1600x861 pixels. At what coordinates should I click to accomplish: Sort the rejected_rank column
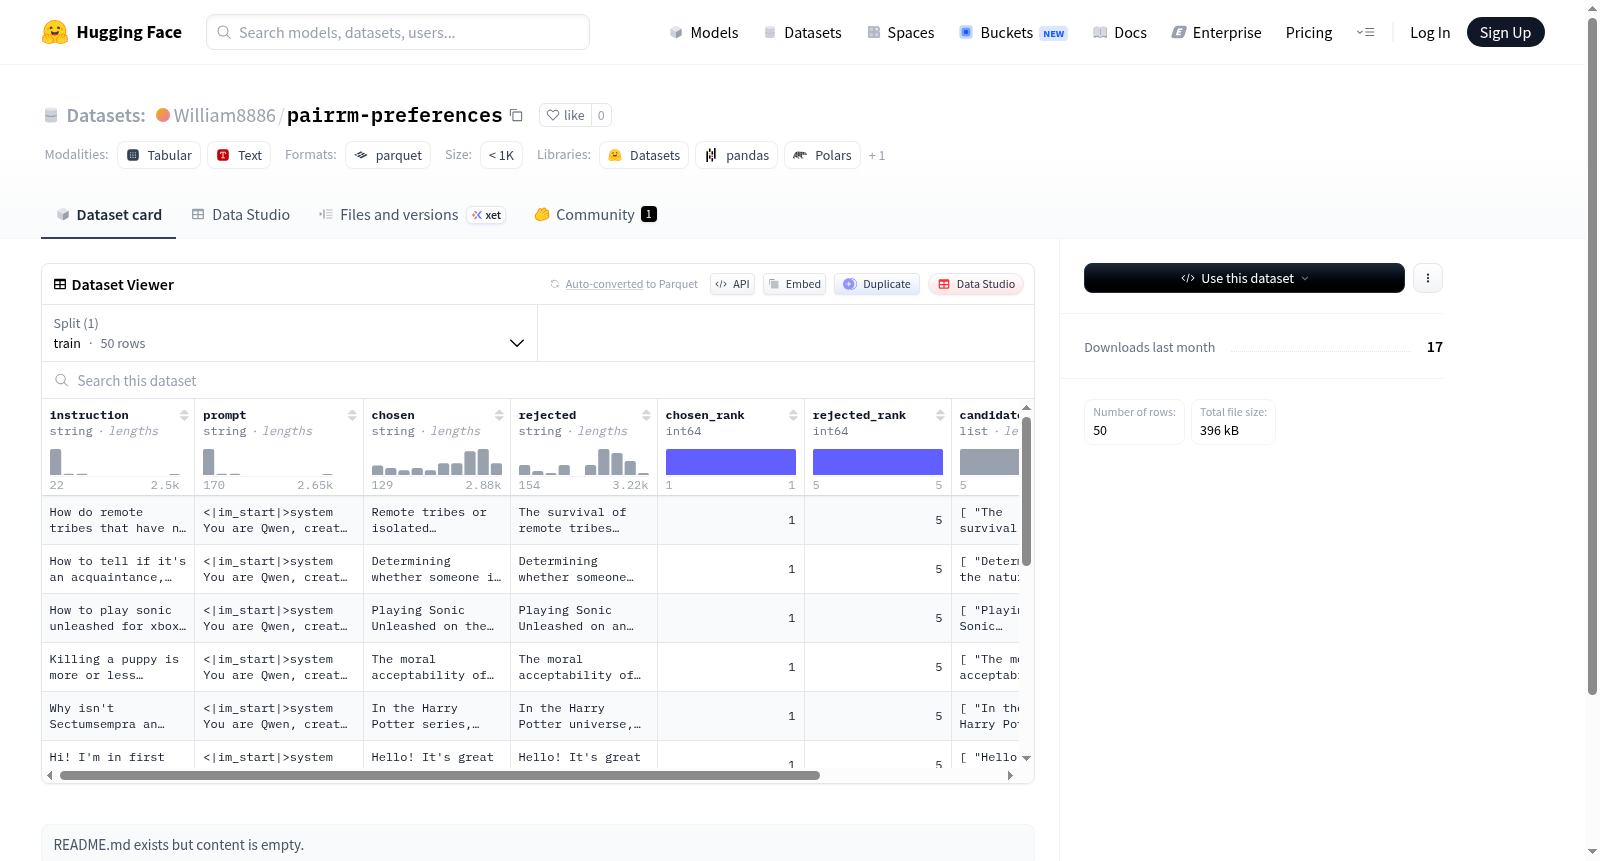pyautogui.click(x=940, y=415)
